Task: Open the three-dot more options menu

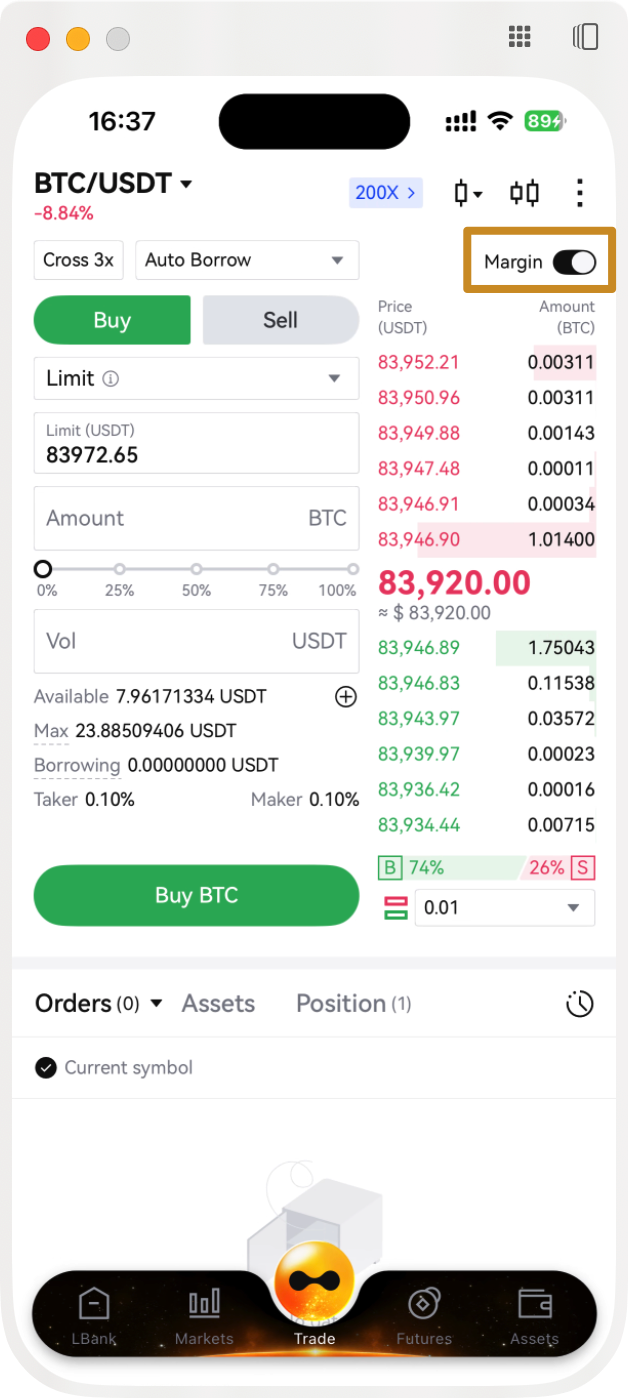Action: (580, 193)
